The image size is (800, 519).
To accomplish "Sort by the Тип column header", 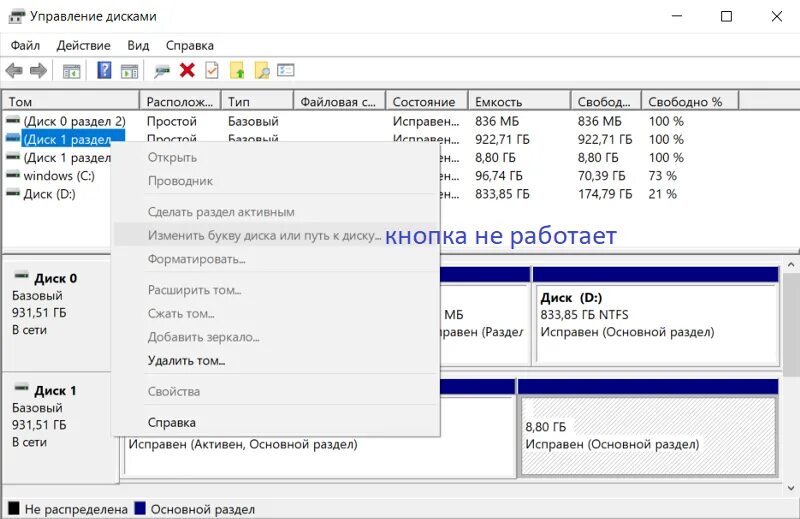I will [257, 102].
